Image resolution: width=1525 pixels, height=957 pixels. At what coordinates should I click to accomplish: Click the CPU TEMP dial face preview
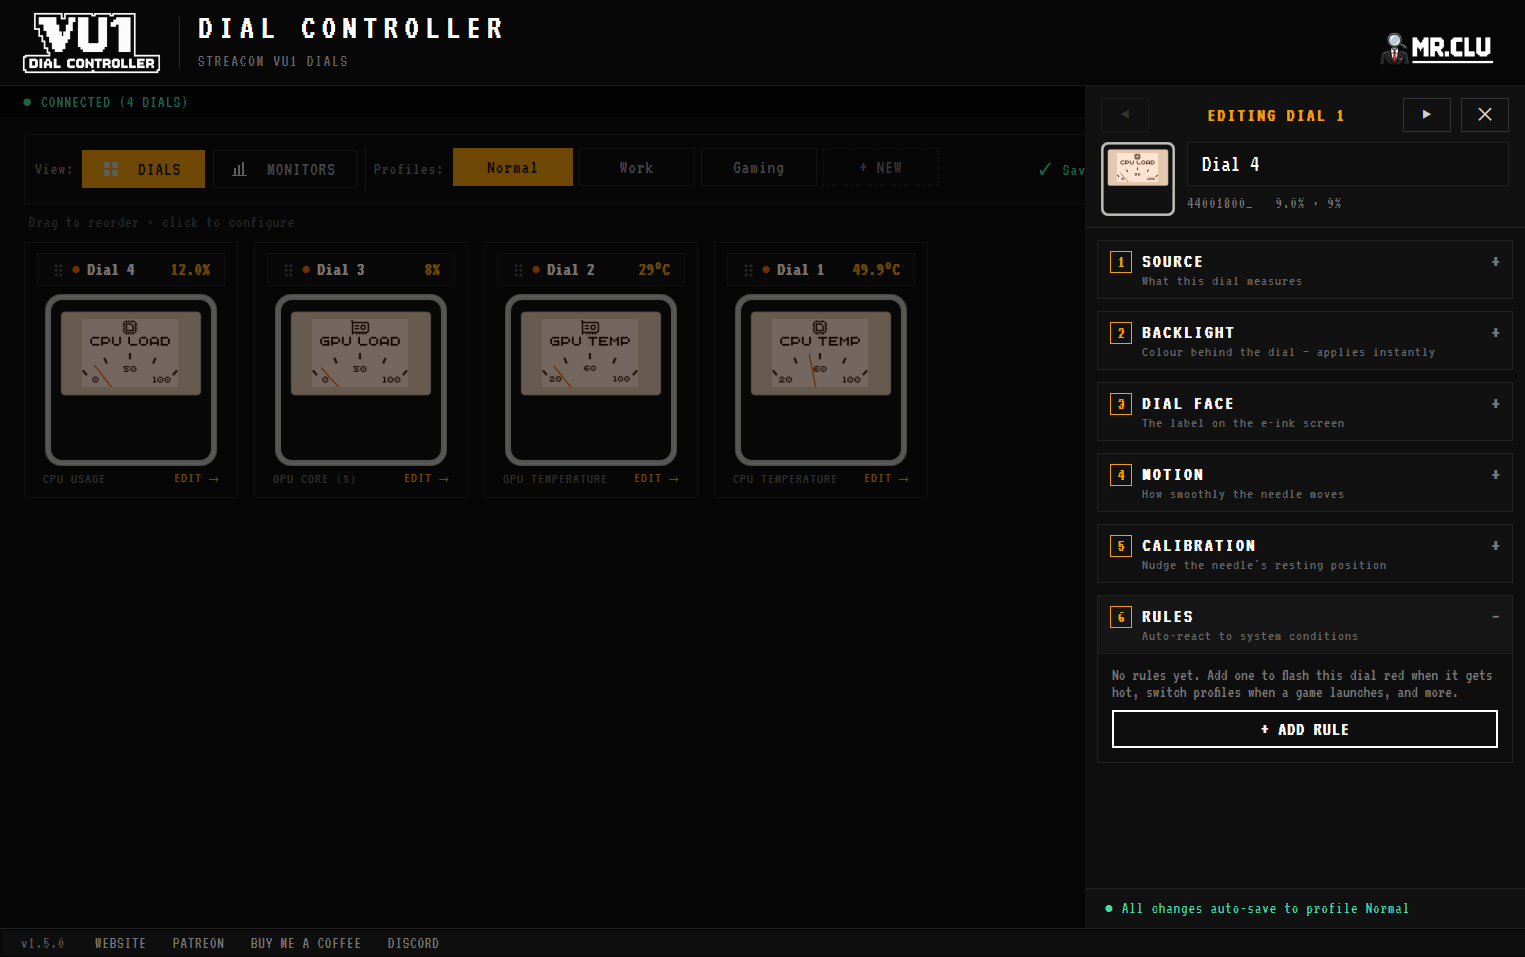coord(821,353)
